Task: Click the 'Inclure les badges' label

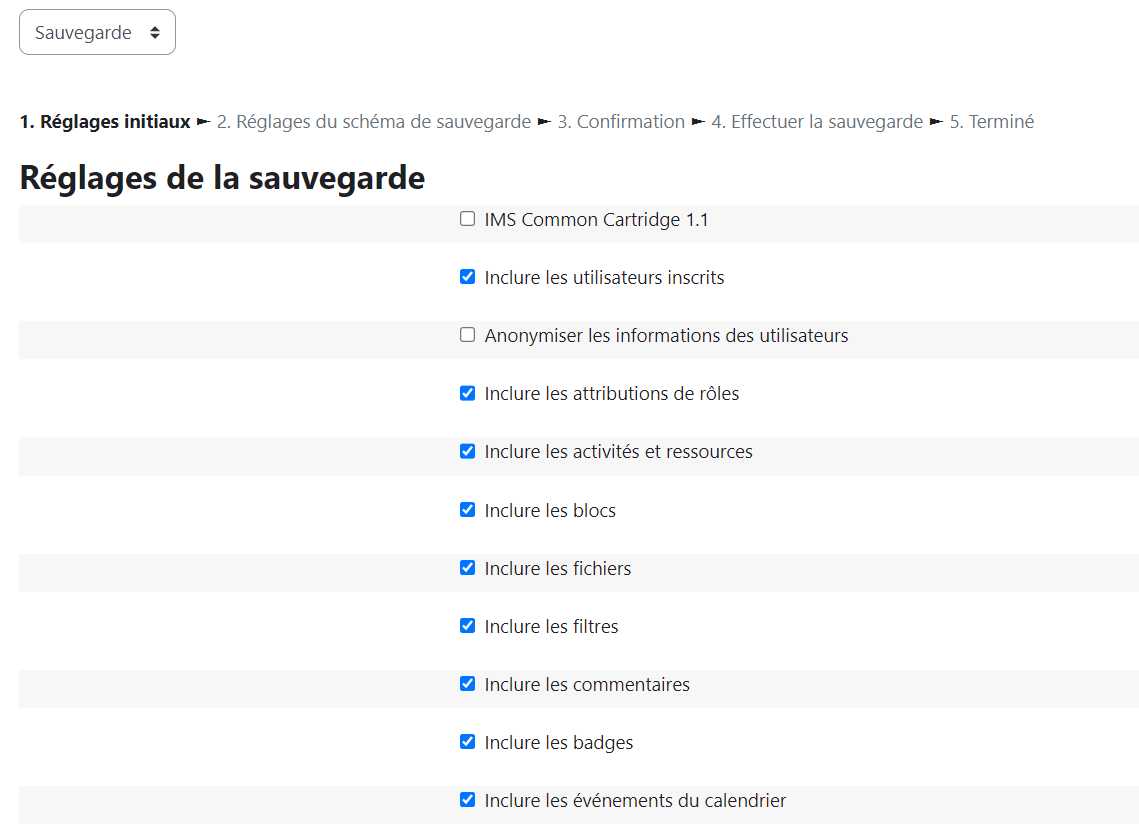Action: [x=559, y=743]
